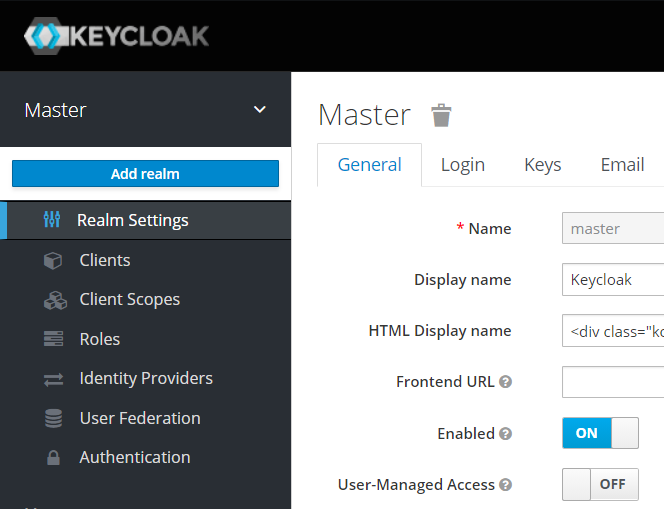Show help tooltip for Enabled

coord(505,434)
